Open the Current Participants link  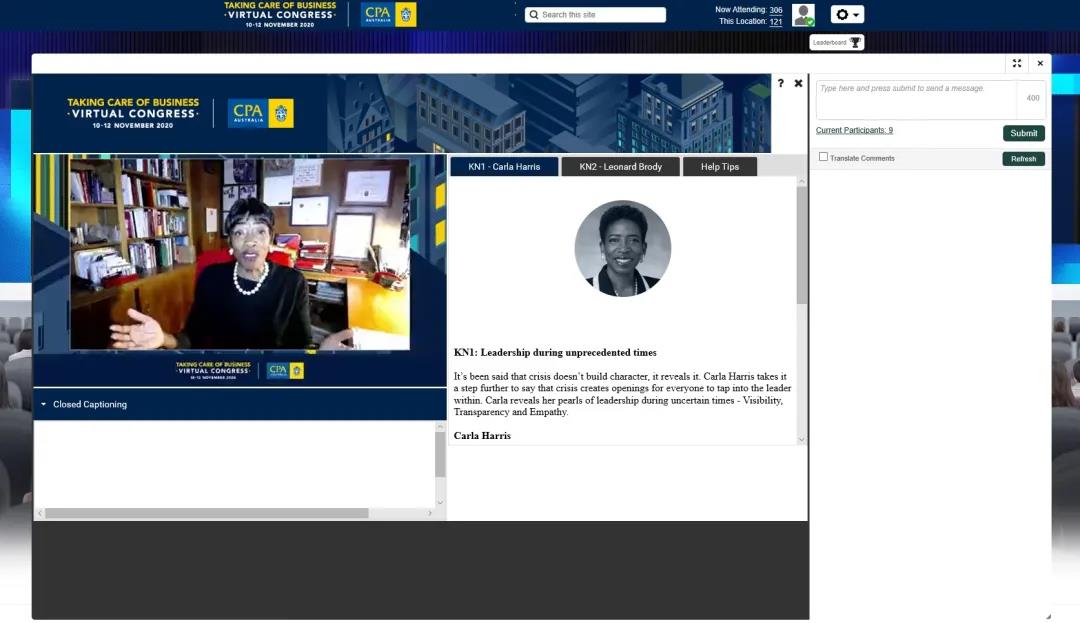point(854,131)
